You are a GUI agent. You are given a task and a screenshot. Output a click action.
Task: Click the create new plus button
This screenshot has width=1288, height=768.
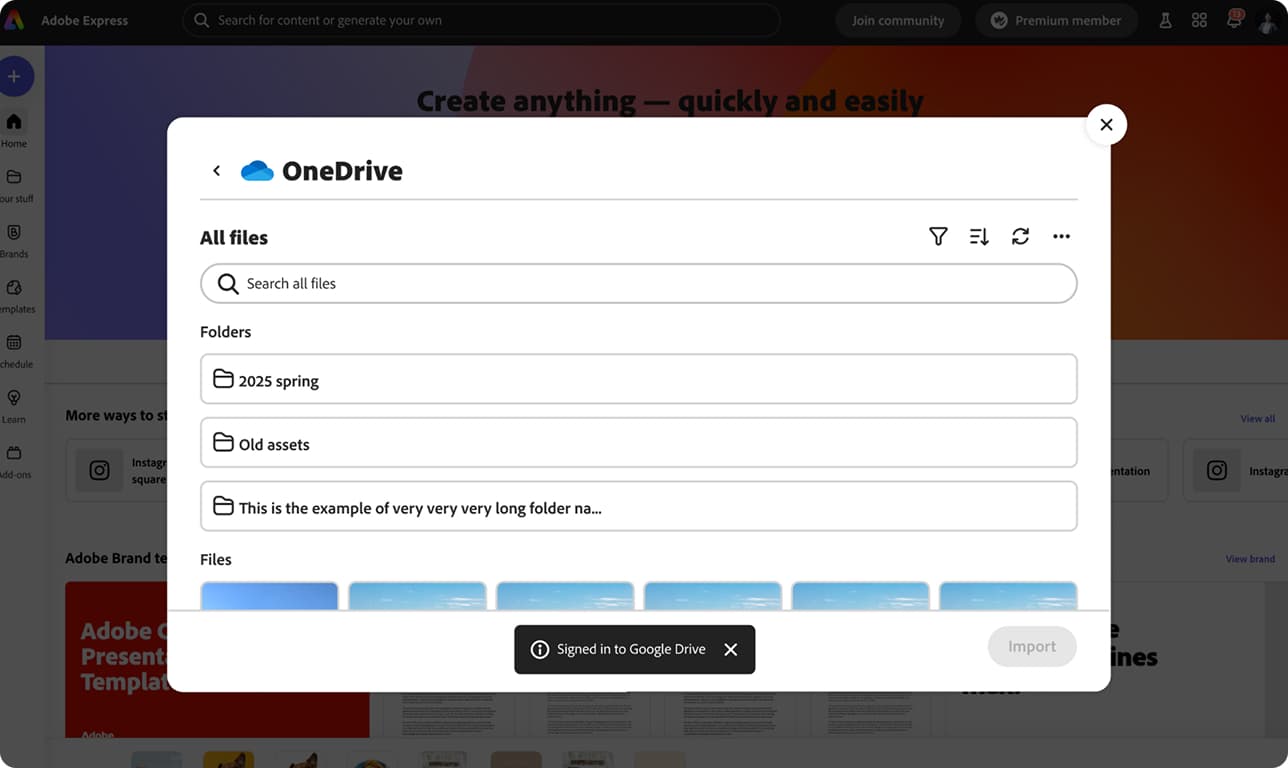coord(14,76)
